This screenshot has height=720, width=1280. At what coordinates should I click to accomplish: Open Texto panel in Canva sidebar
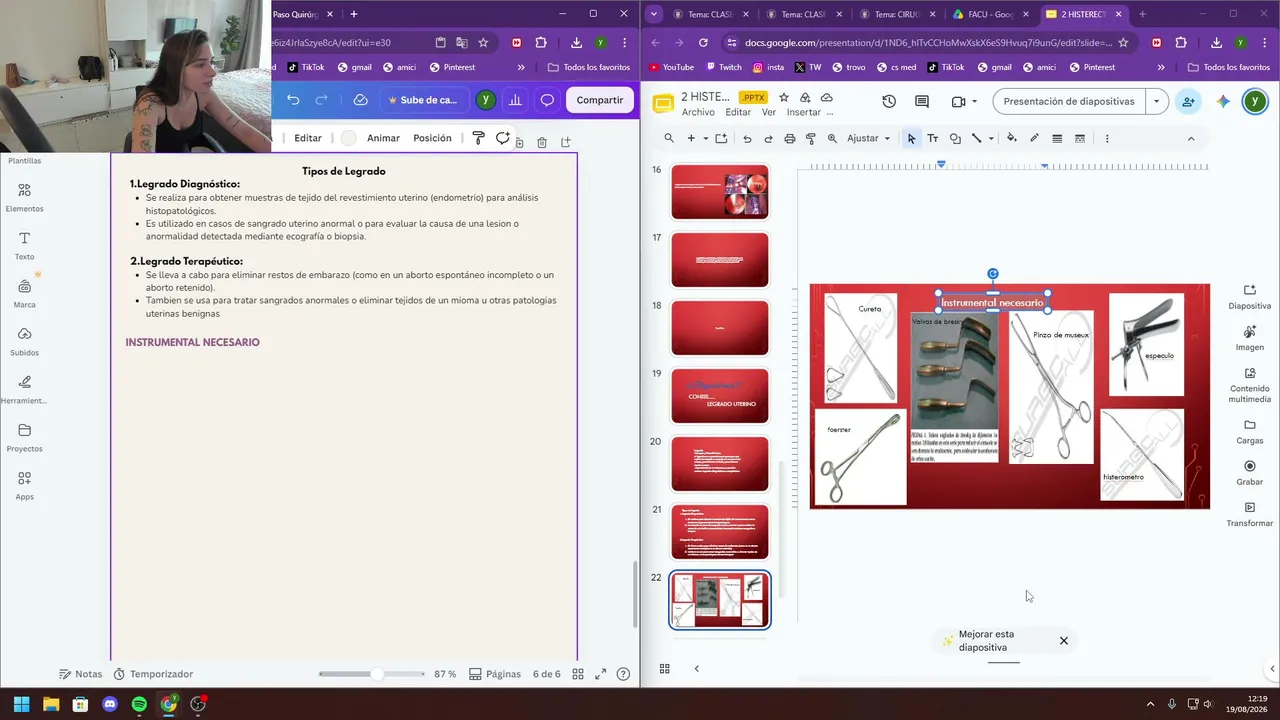24,245
